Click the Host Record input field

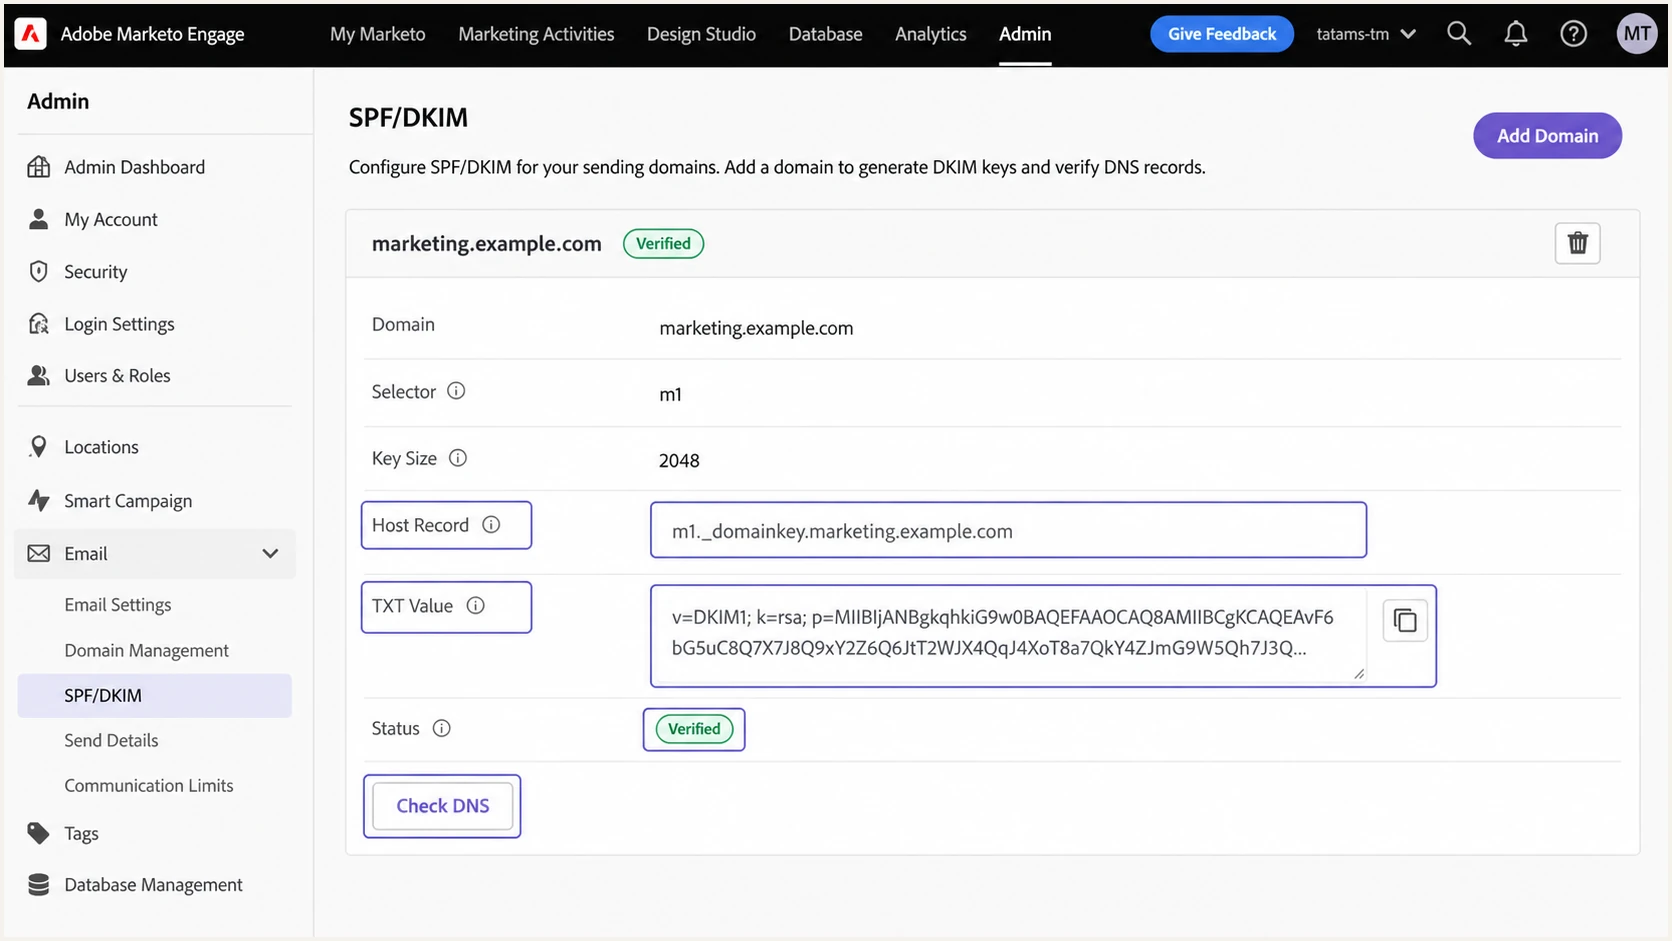(1008, 530)
